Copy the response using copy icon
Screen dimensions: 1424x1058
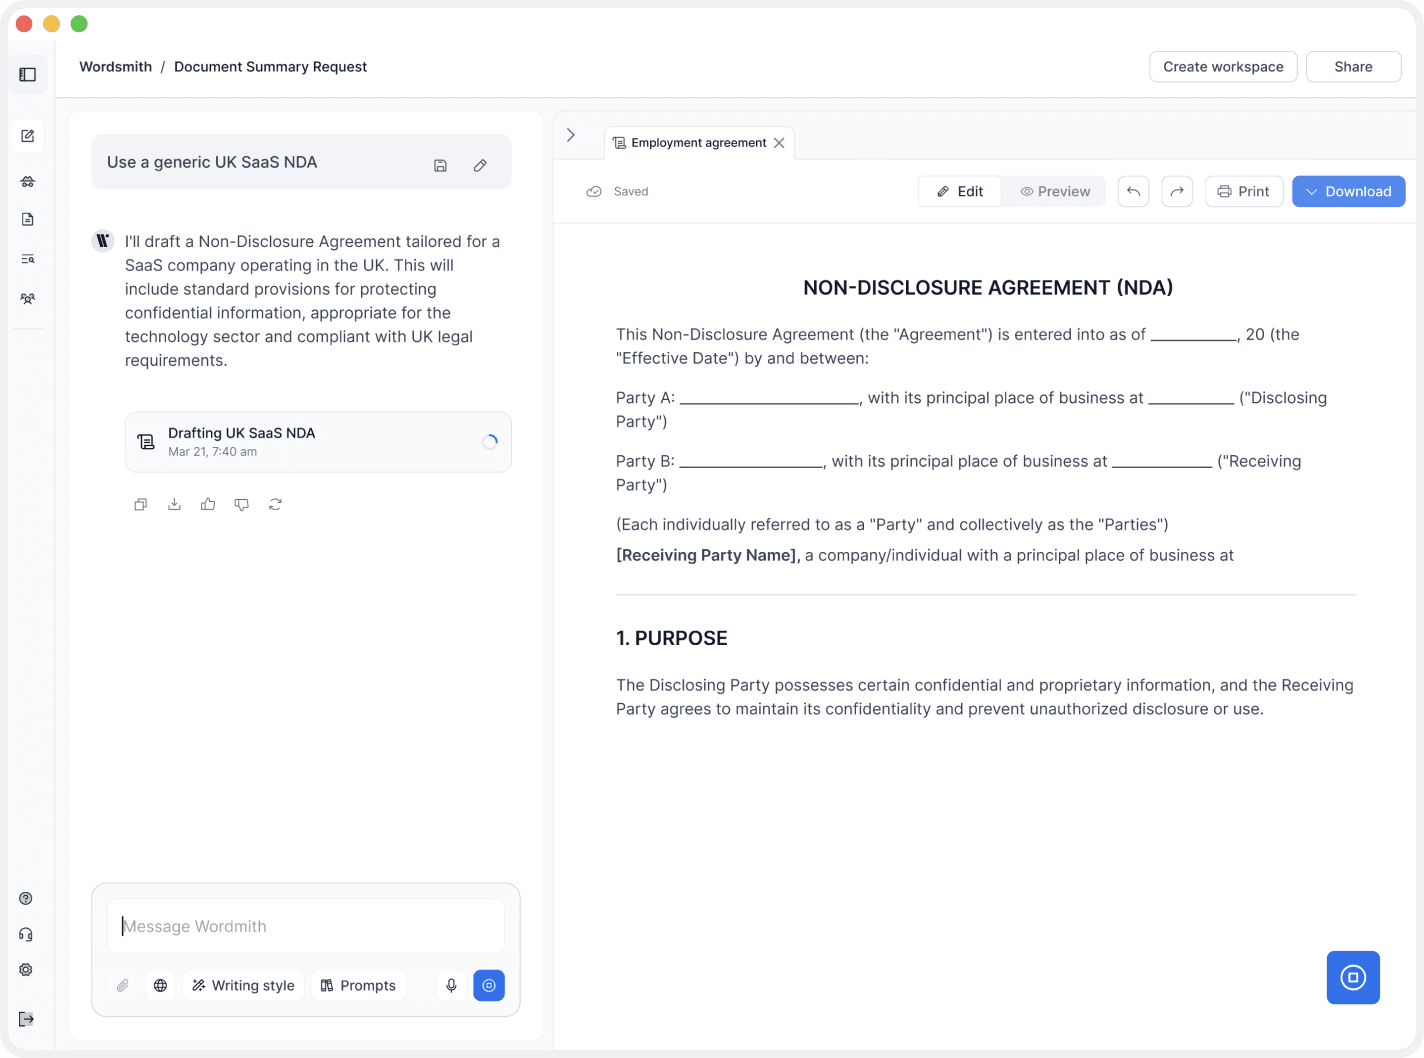pyautogui.click(x=141, y=505)
